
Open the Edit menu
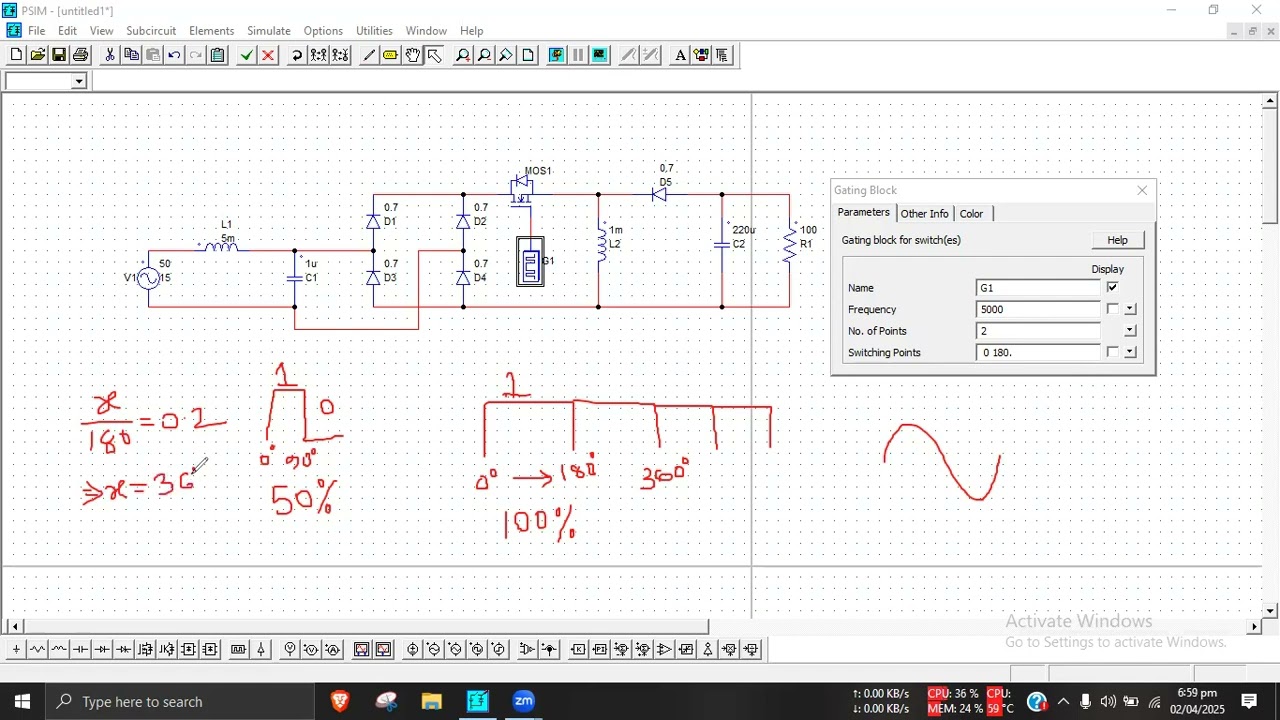[x=67, y=31]
